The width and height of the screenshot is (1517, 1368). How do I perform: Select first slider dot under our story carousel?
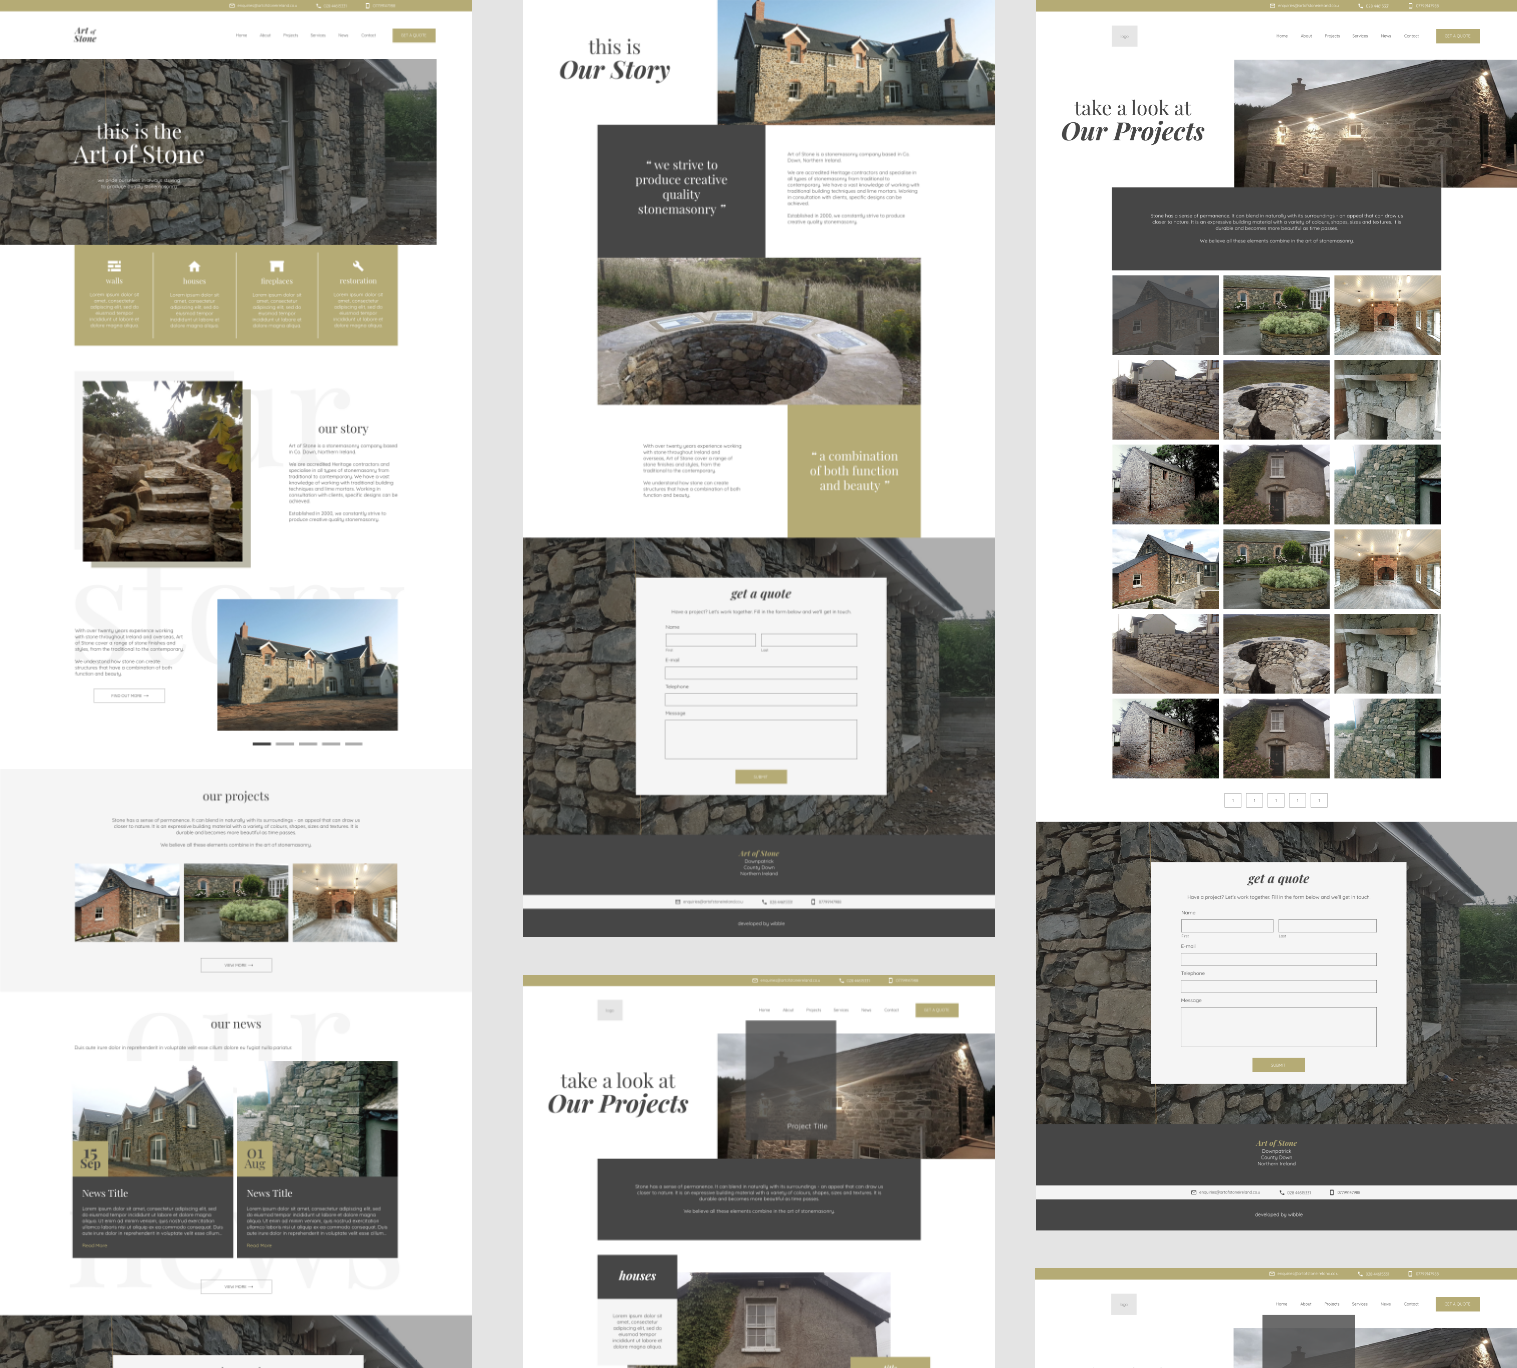pyautogui.click(x=262, y=744)
